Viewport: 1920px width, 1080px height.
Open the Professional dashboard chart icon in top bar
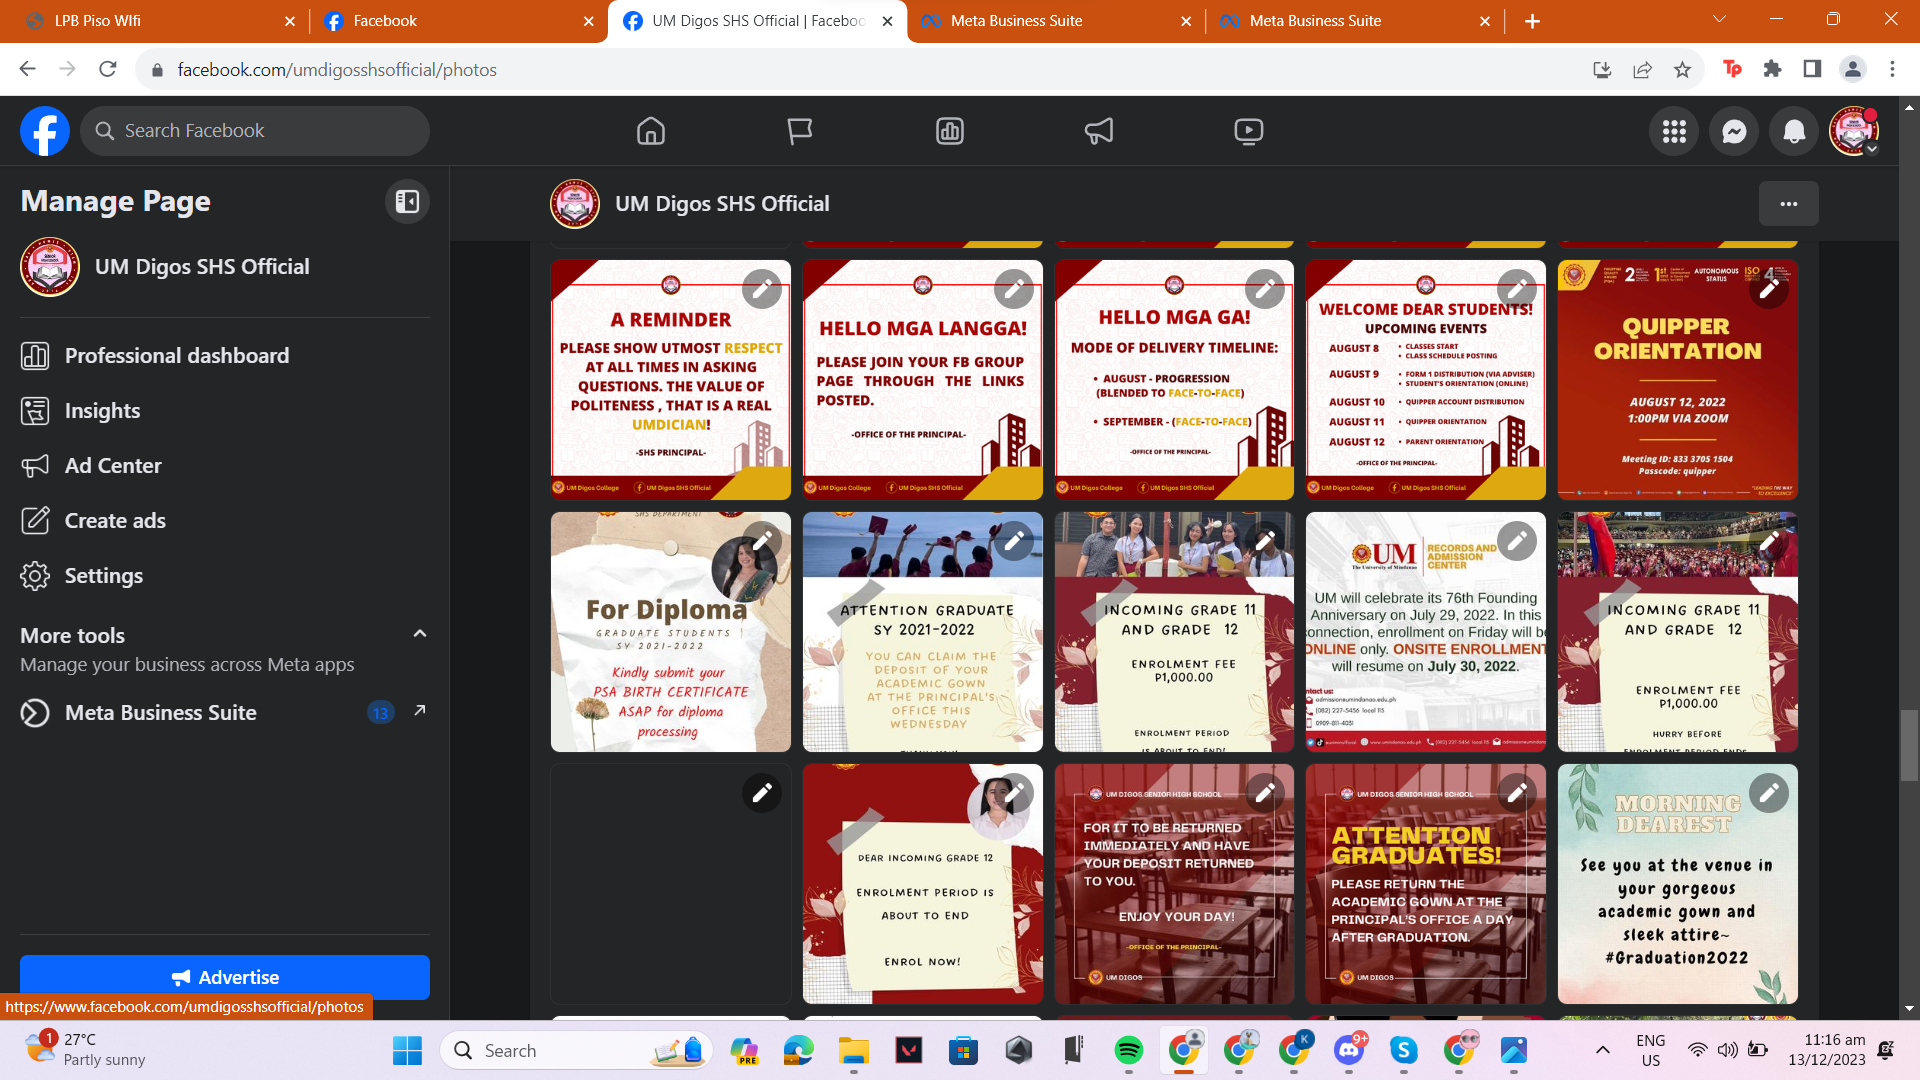tap(950, 131)
